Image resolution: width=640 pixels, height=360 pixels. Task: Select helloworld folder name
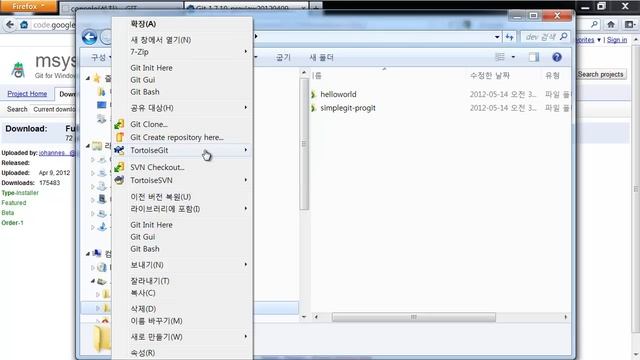[338, 94]
